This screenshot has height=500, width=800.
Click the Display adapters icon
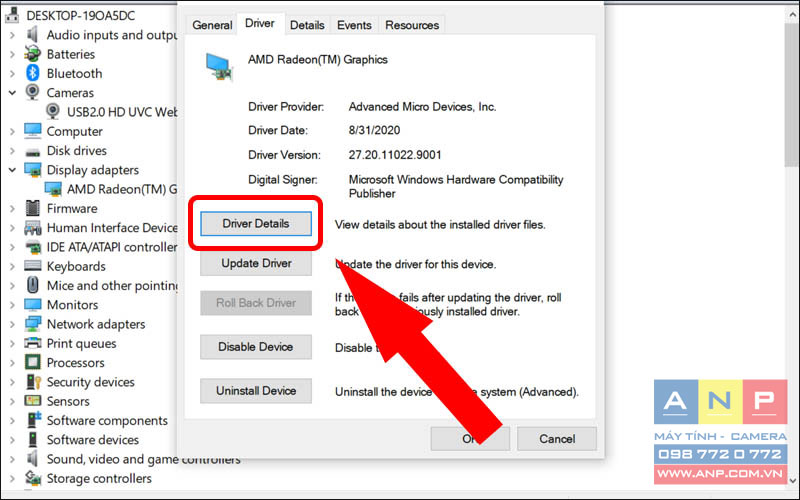(x=33, y=170)
